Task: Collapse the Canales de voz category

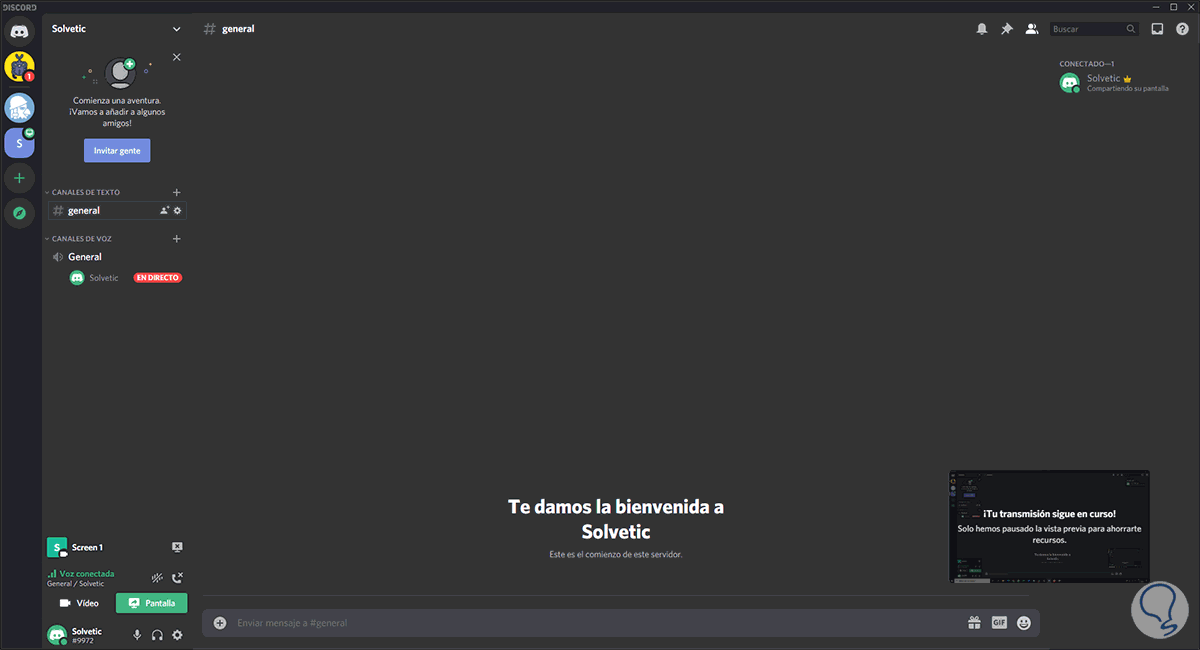Action: (x=79, y=239)
